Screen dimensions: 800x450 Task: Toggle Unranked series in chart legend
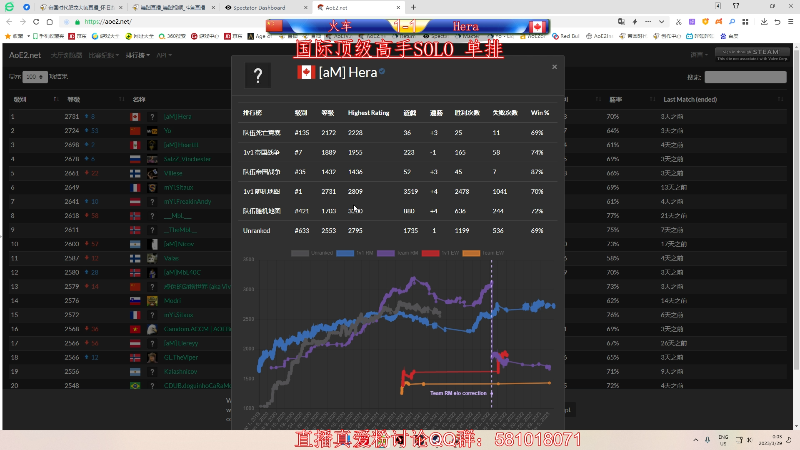312,253
